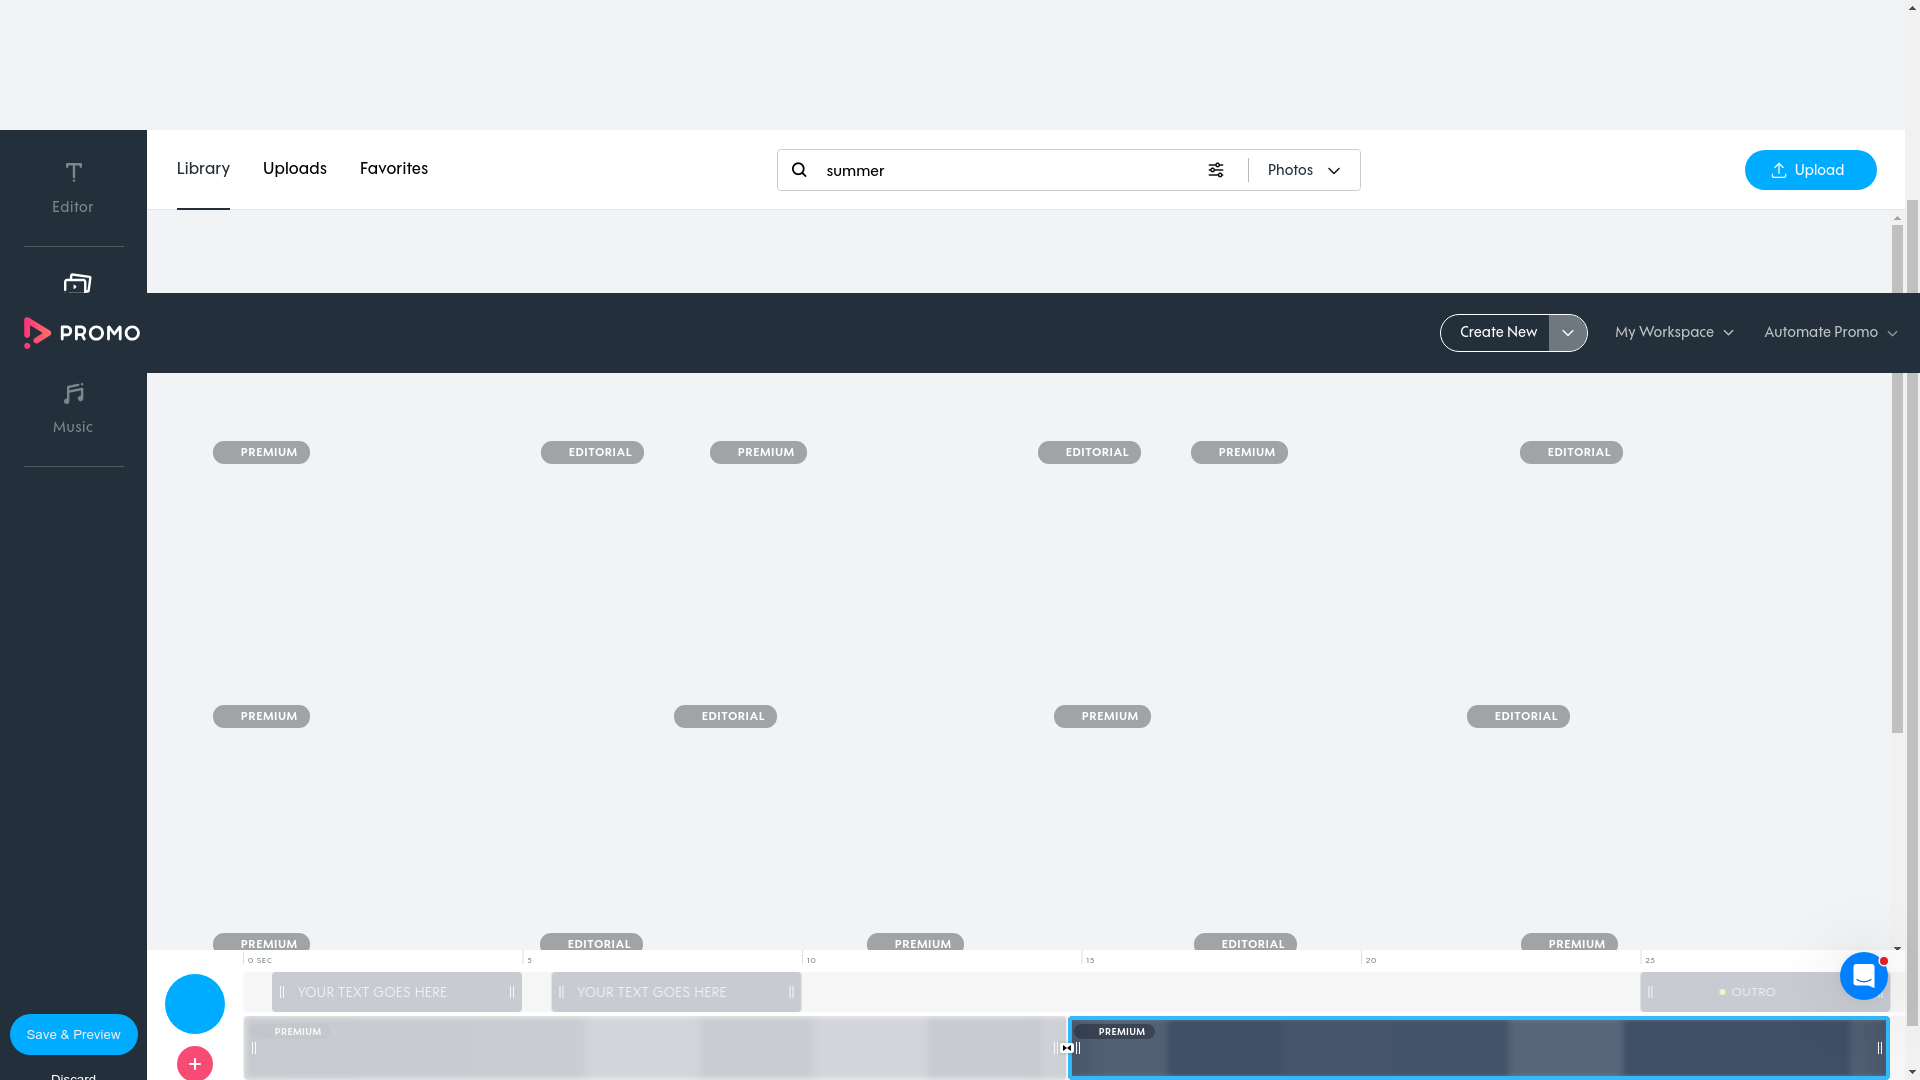
Task: Open the Editor panel in the sidebar
Action: tap(73, 186)
